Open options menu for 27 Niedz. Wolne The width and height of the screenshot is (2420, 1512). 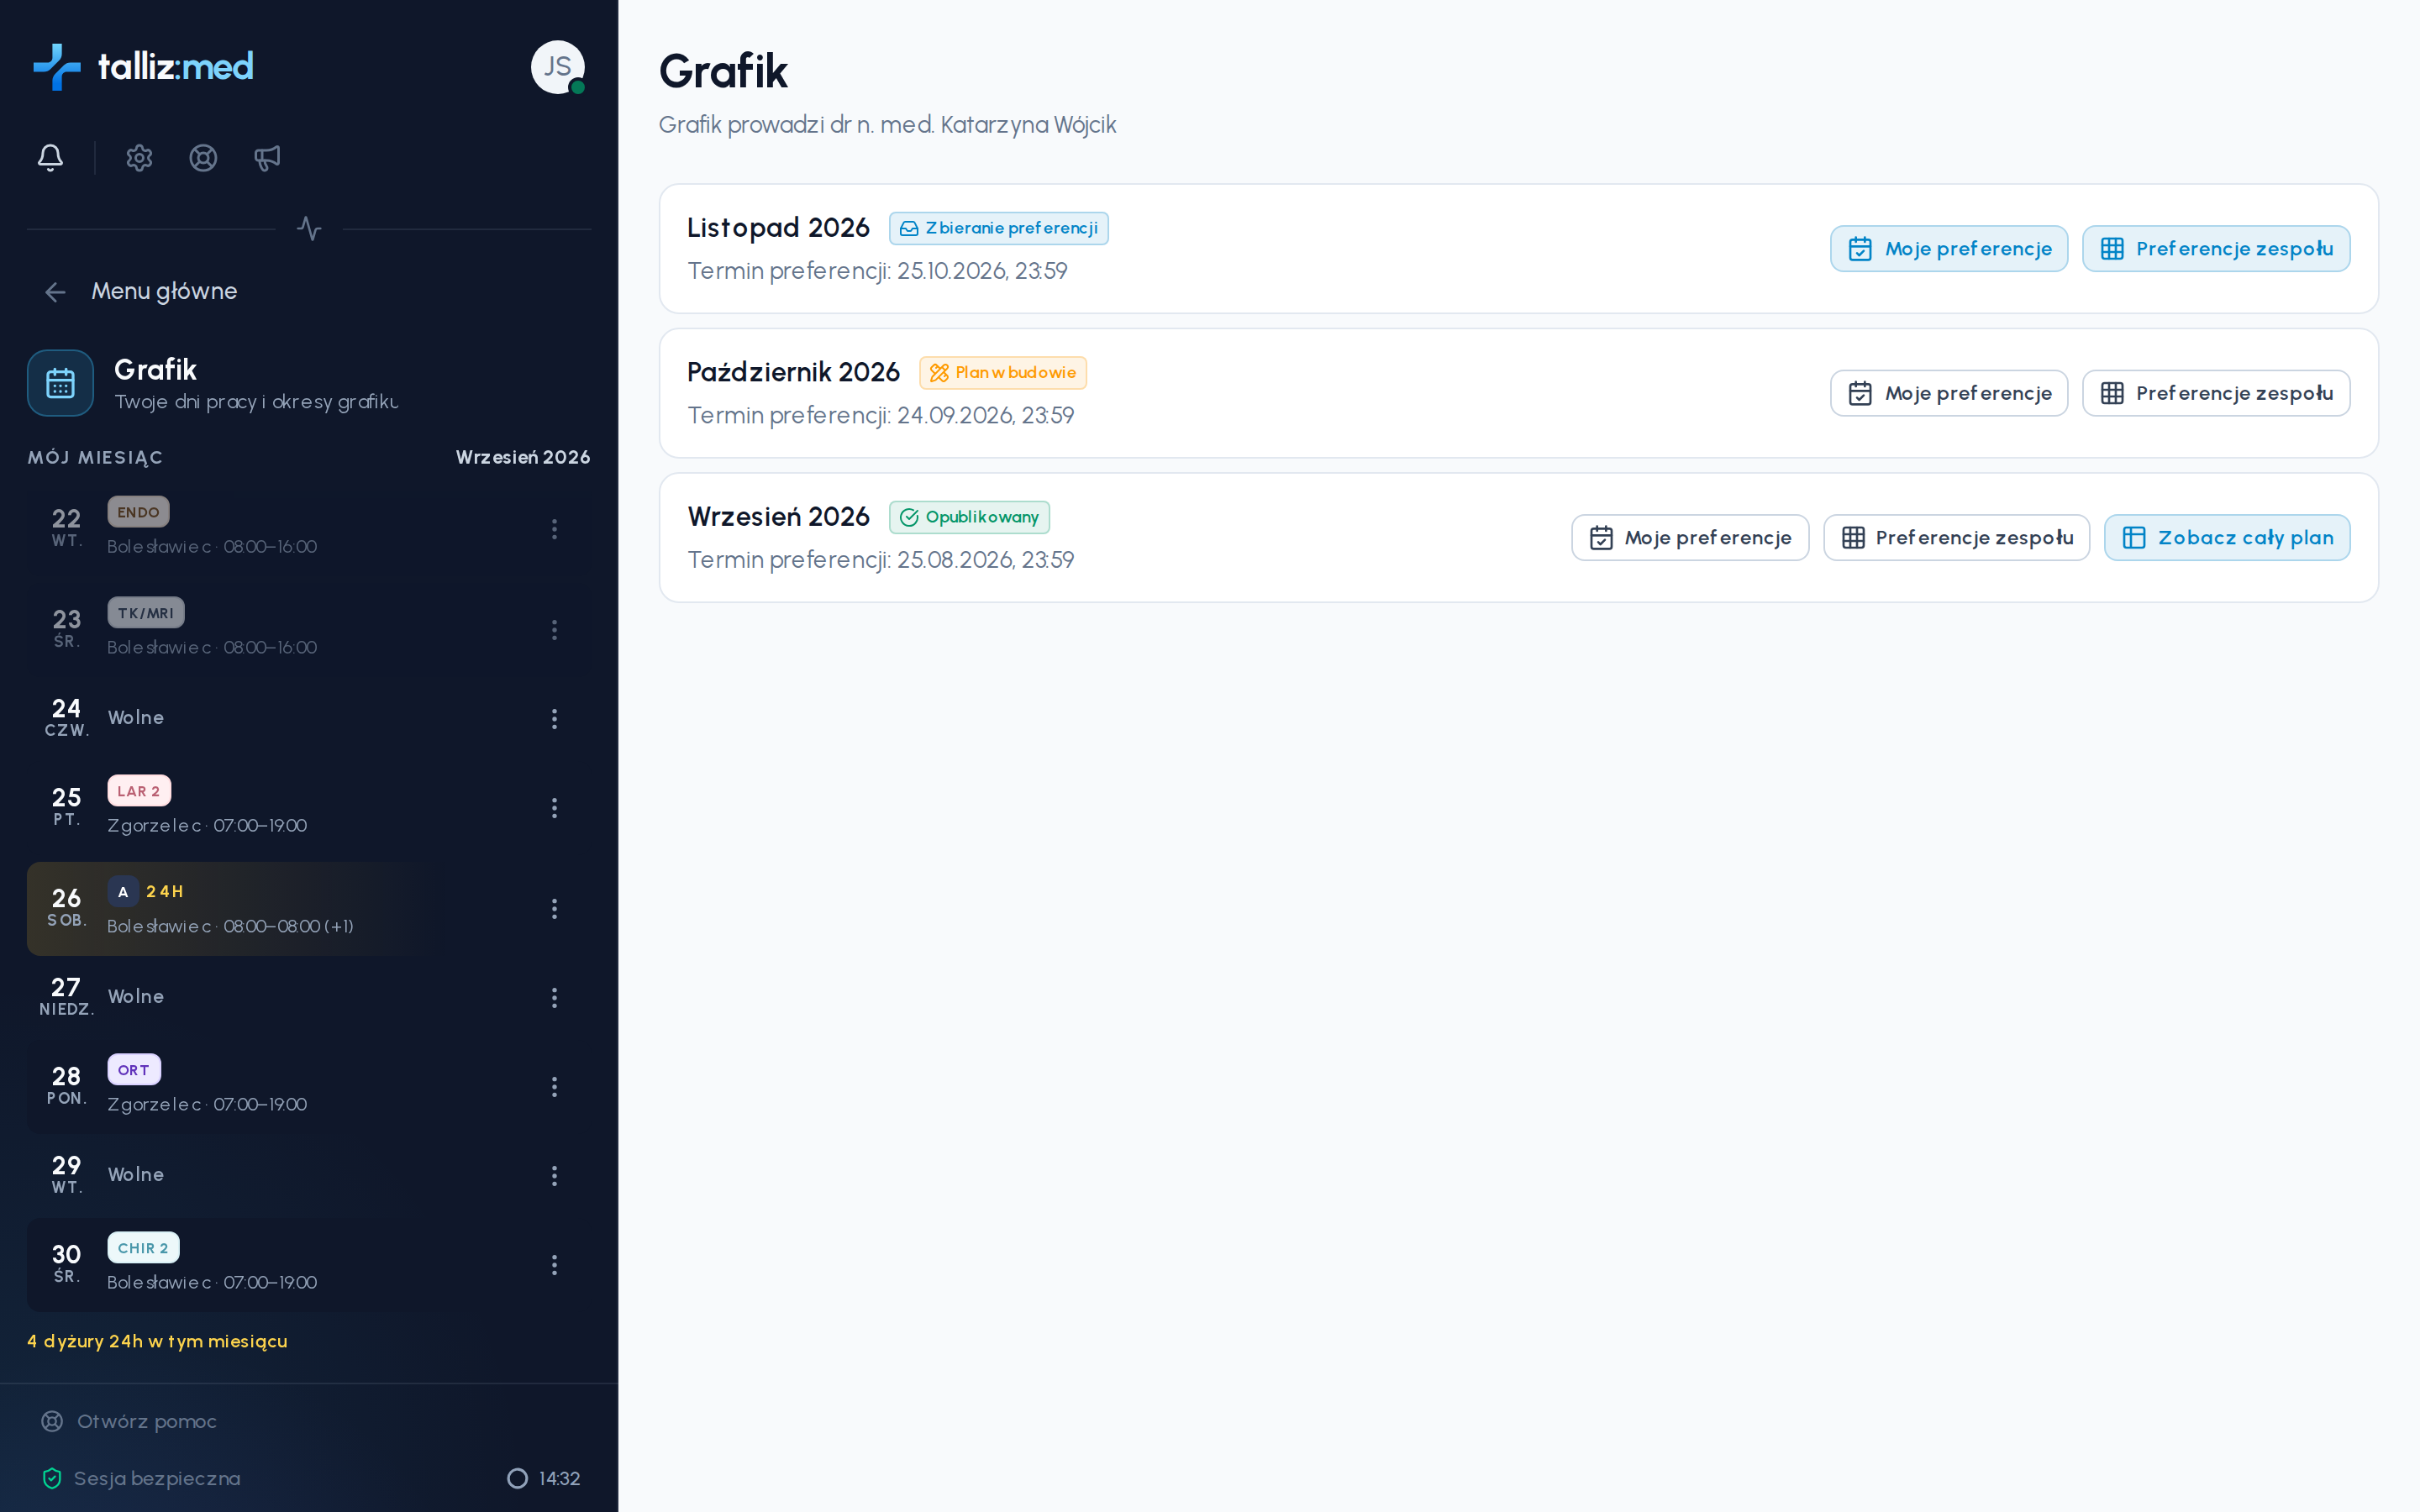click(x=554, y=997)
